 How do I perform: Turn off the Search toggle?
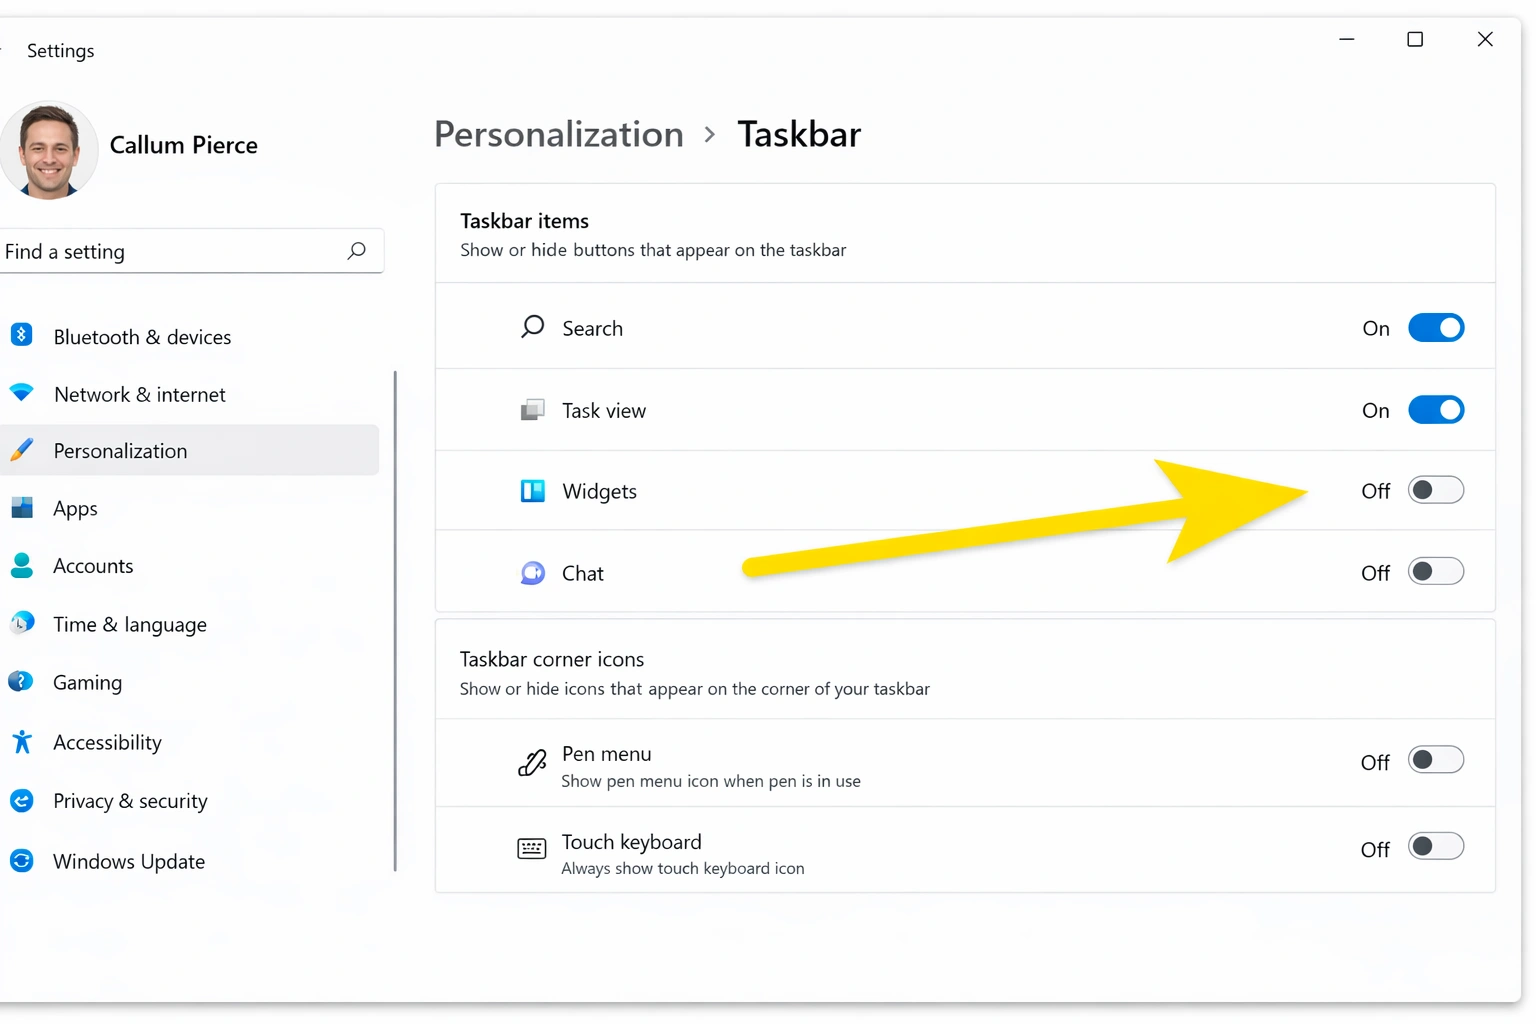[1437, 327]
